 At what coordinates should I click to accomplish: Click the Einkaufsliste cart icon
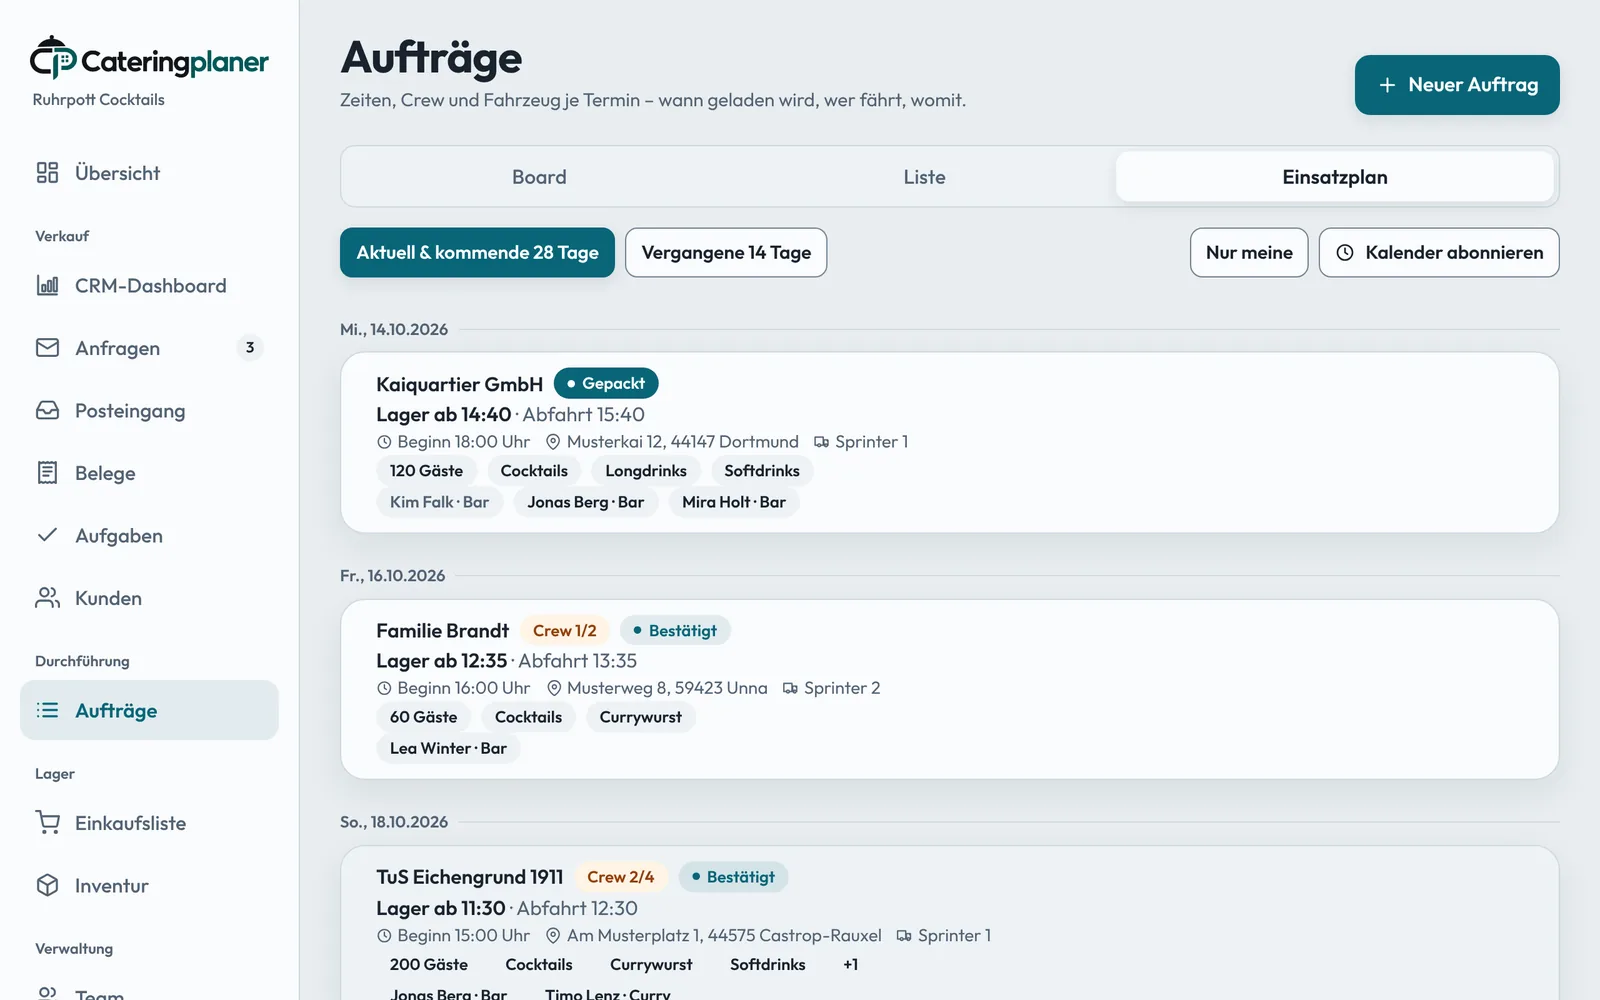[x=47, y=823]
